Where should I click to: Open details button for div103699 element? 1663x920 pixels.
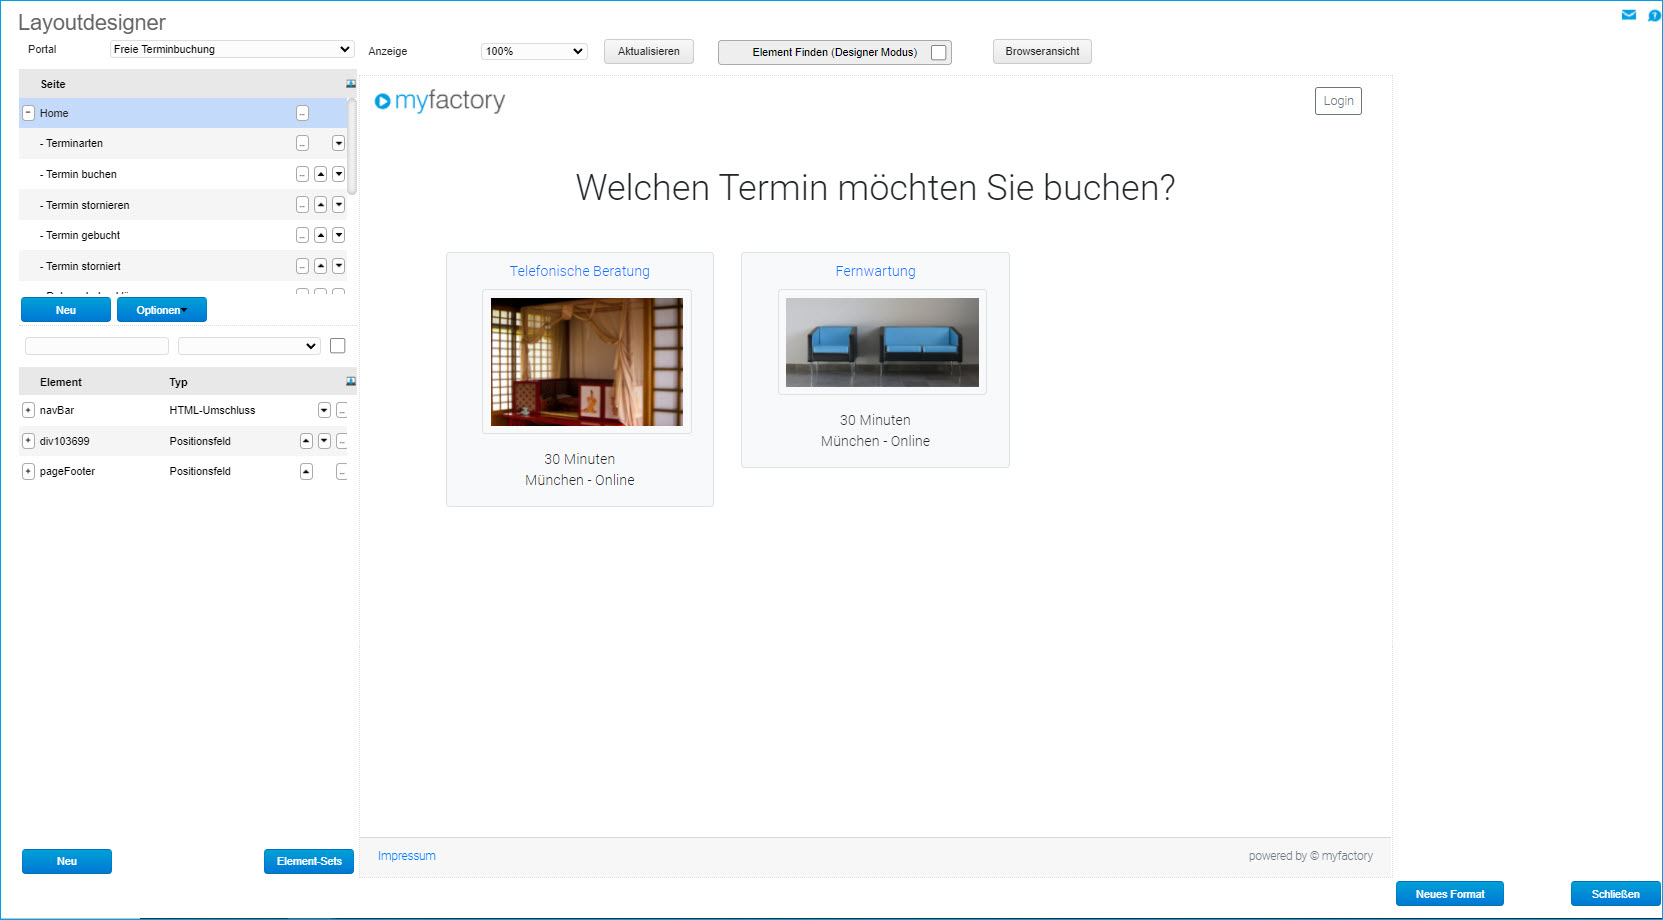pyautogui.click(x=342, y=441)
